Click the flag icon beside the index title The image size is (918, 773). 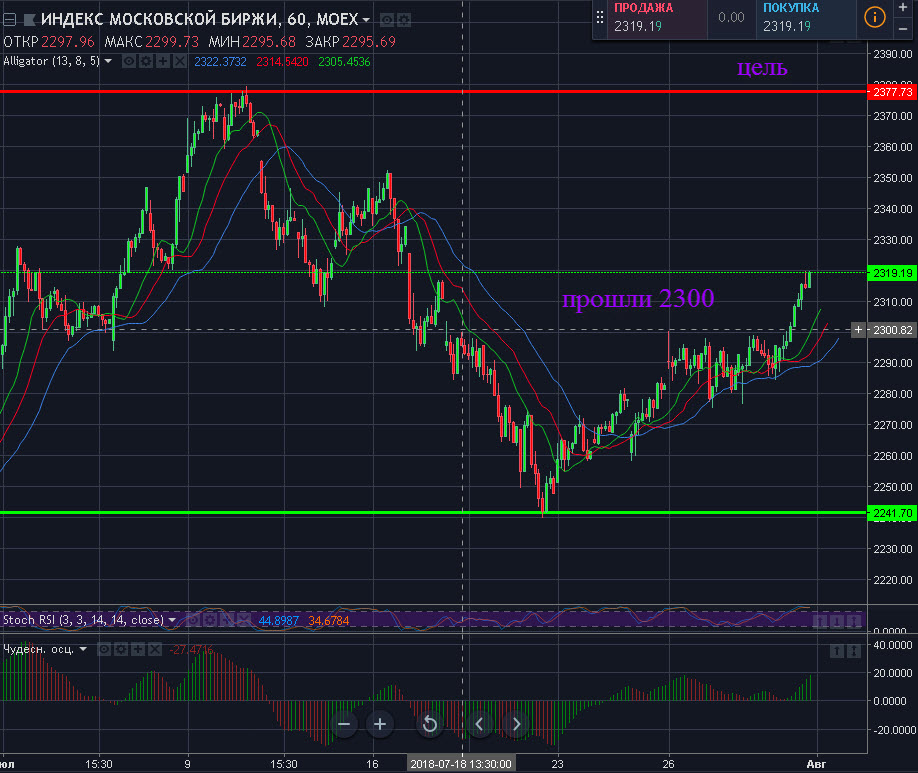[x=29, y=20]
